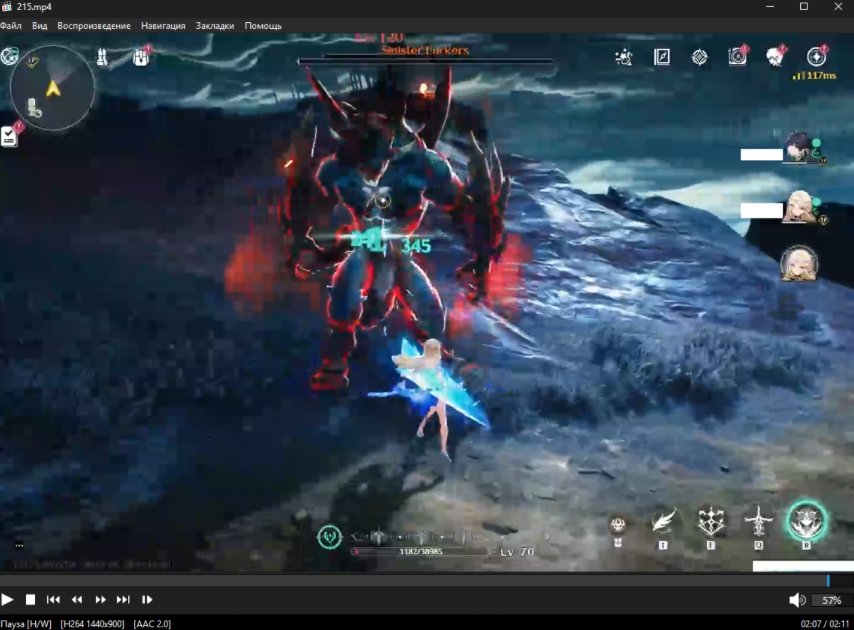
Task: Select the second blonde party member portrait
Action: click(798, 207)
